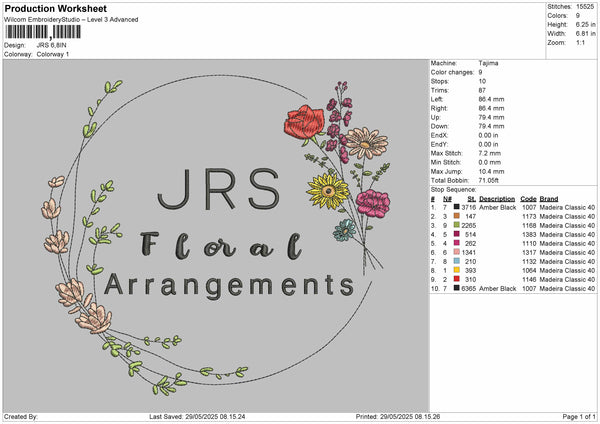Viewport: 600px width, 424px height.
Task: Select the black swatch for stop 1
Action: click(457, 206)
